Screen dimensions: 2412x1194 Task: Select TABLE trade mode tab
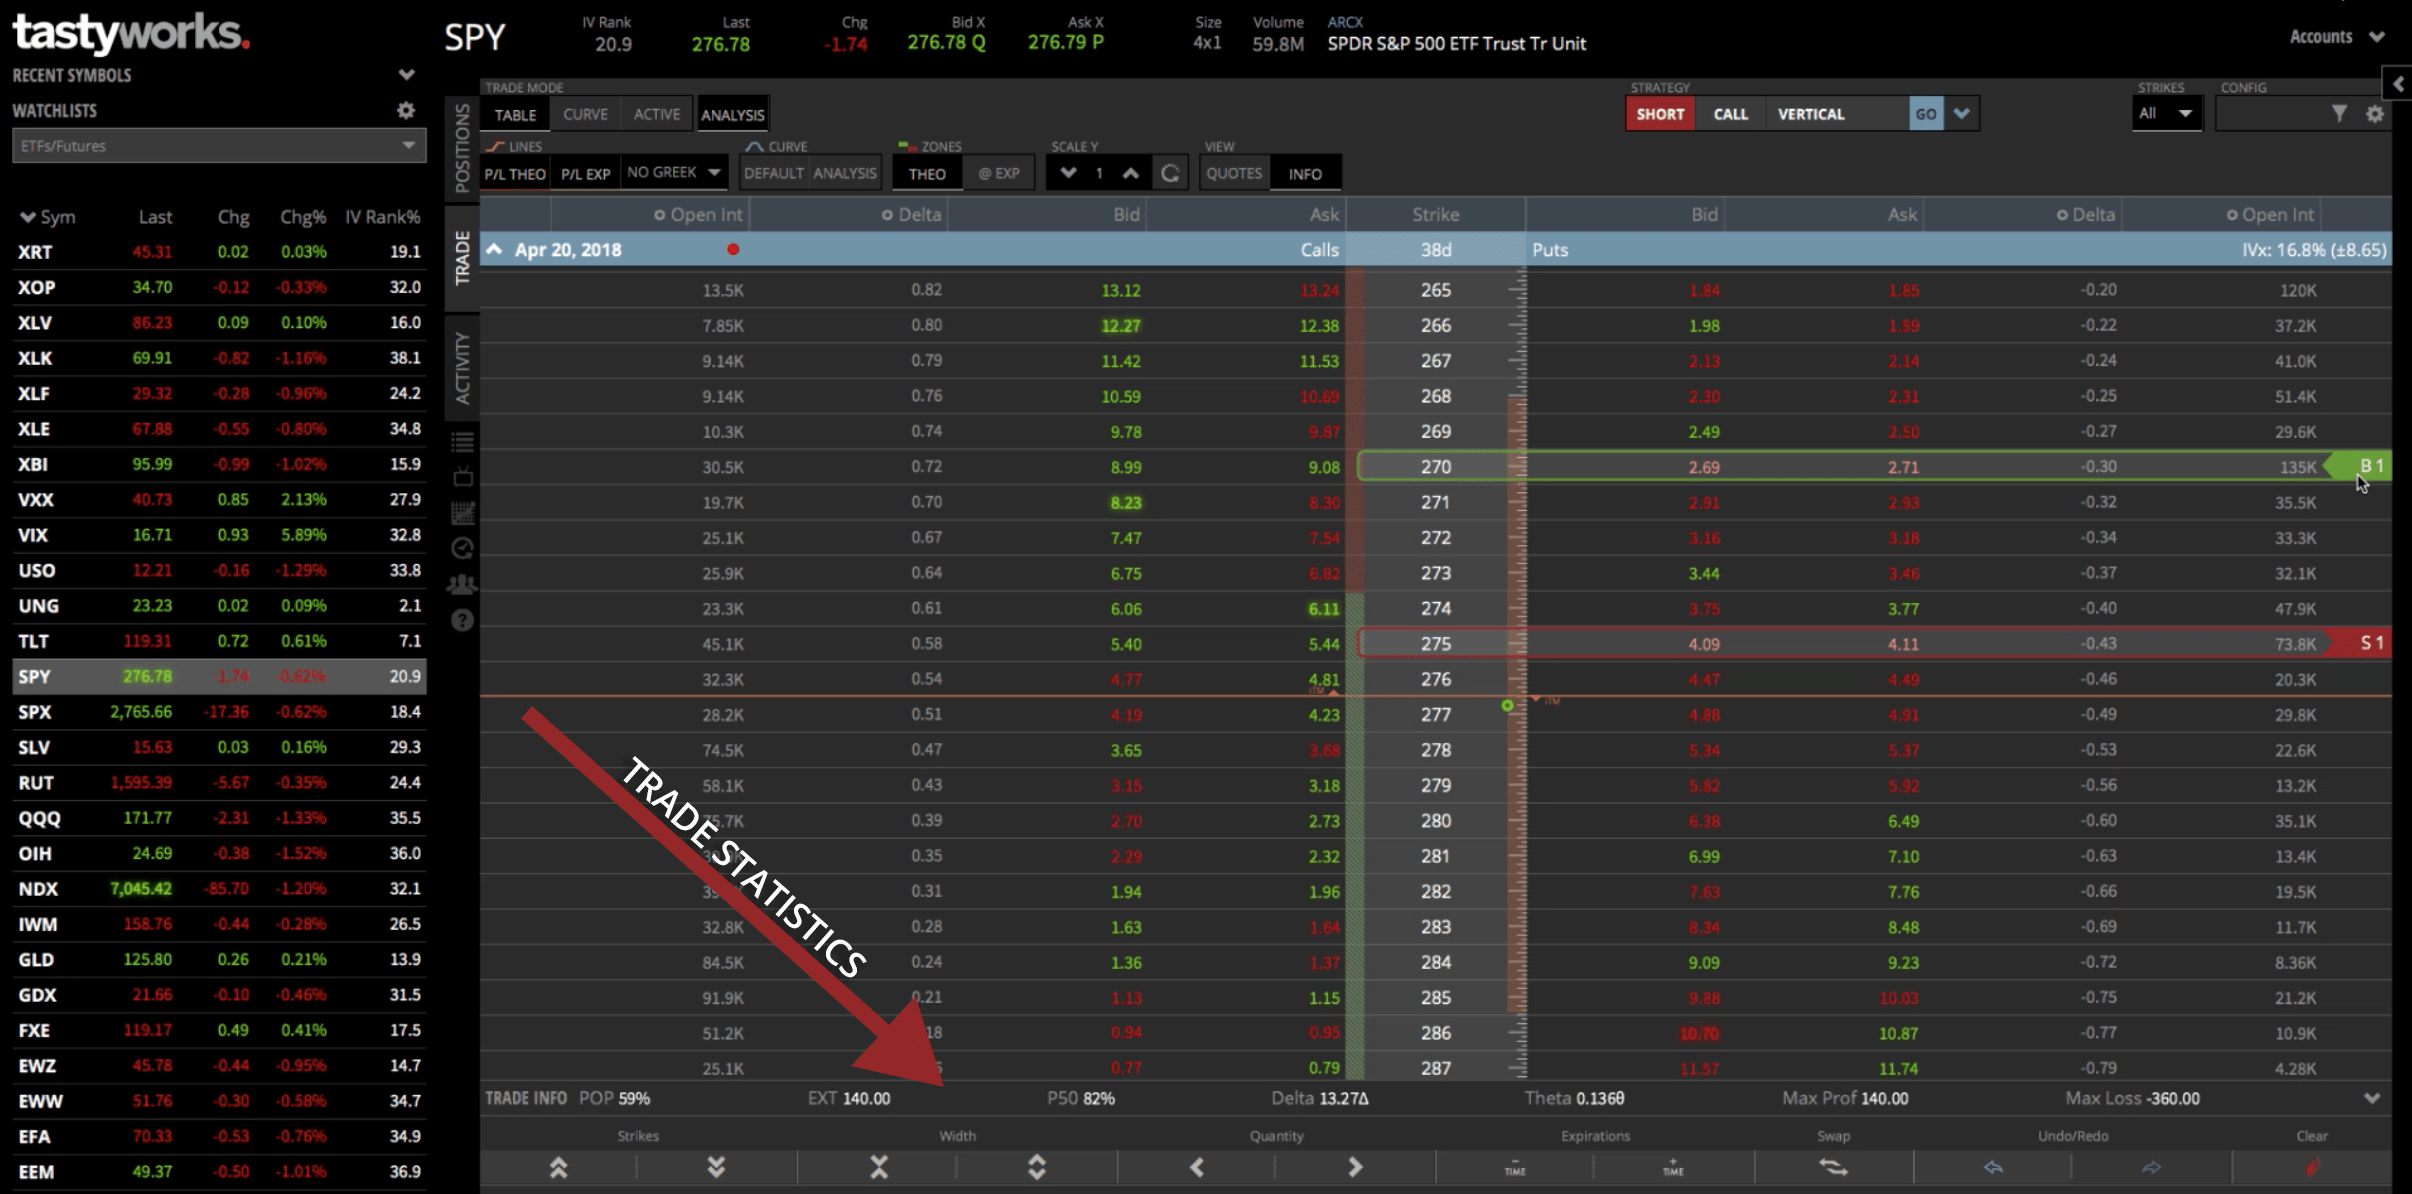[x=516, y=115]
